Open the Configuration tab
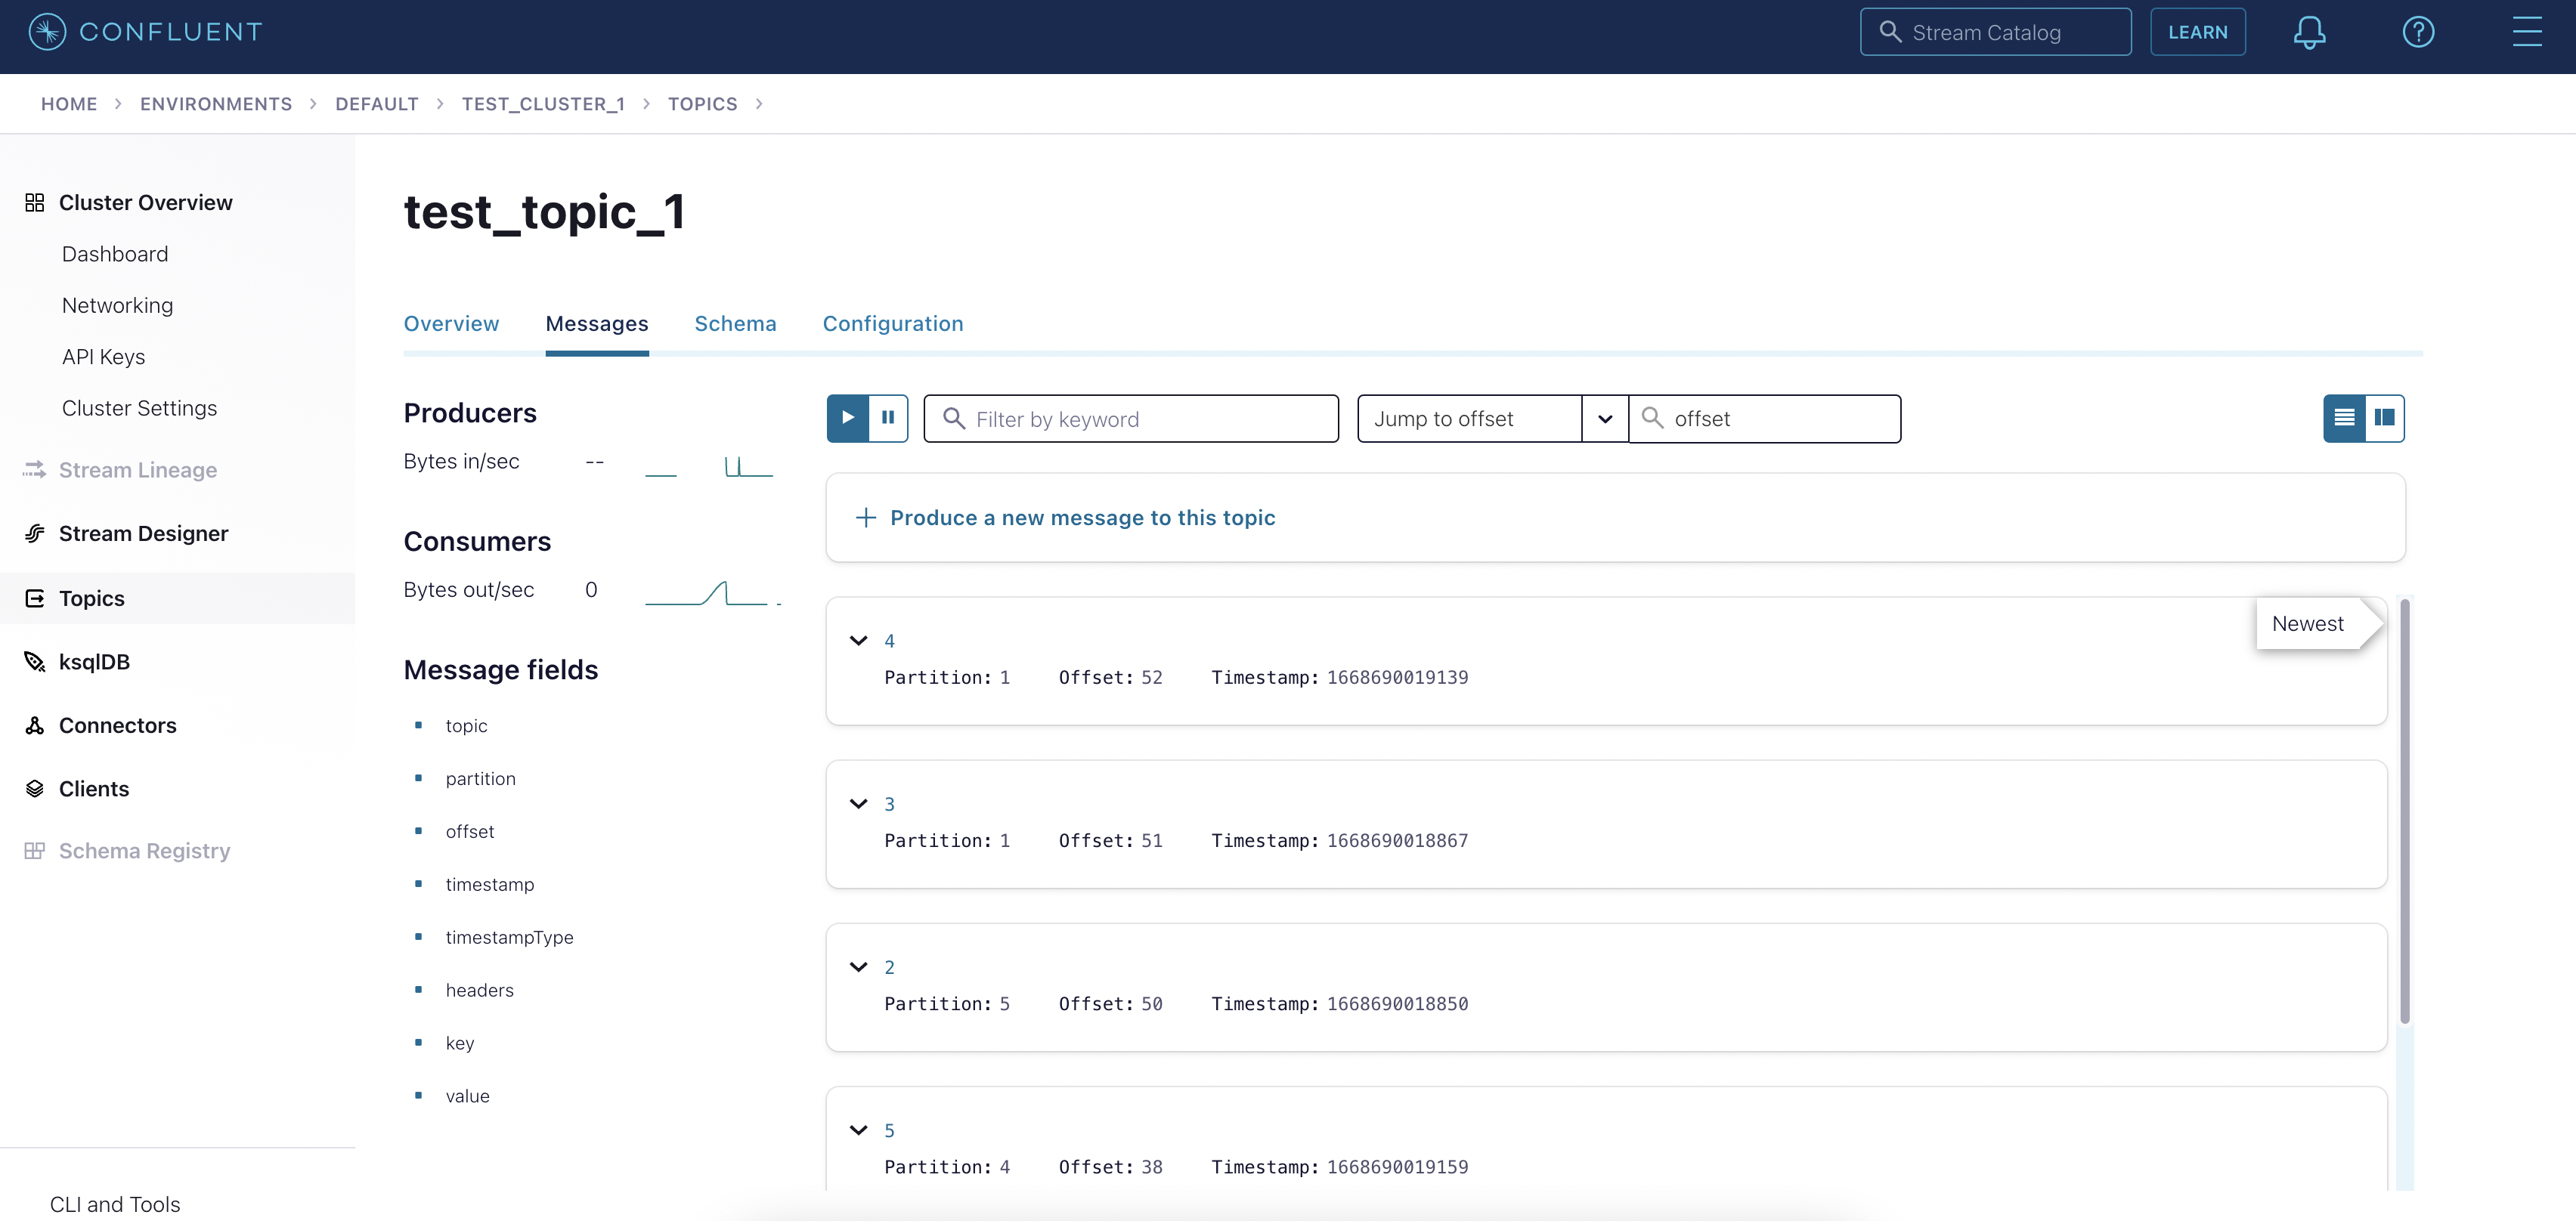2576x1221 pixels. [892, 323]
